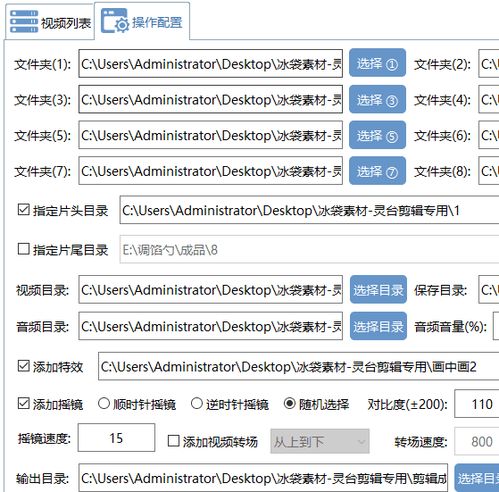Click the 选择 ① folder button
Screen dimensions: 499x492
tap(377, 63)
